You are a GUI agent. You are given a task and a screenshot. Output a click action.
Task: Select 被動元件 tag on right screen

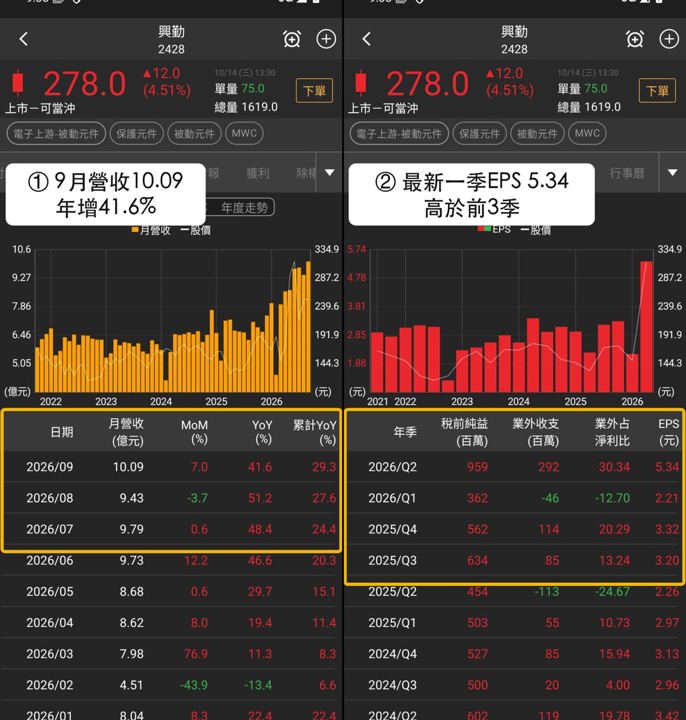pos(537,134)
